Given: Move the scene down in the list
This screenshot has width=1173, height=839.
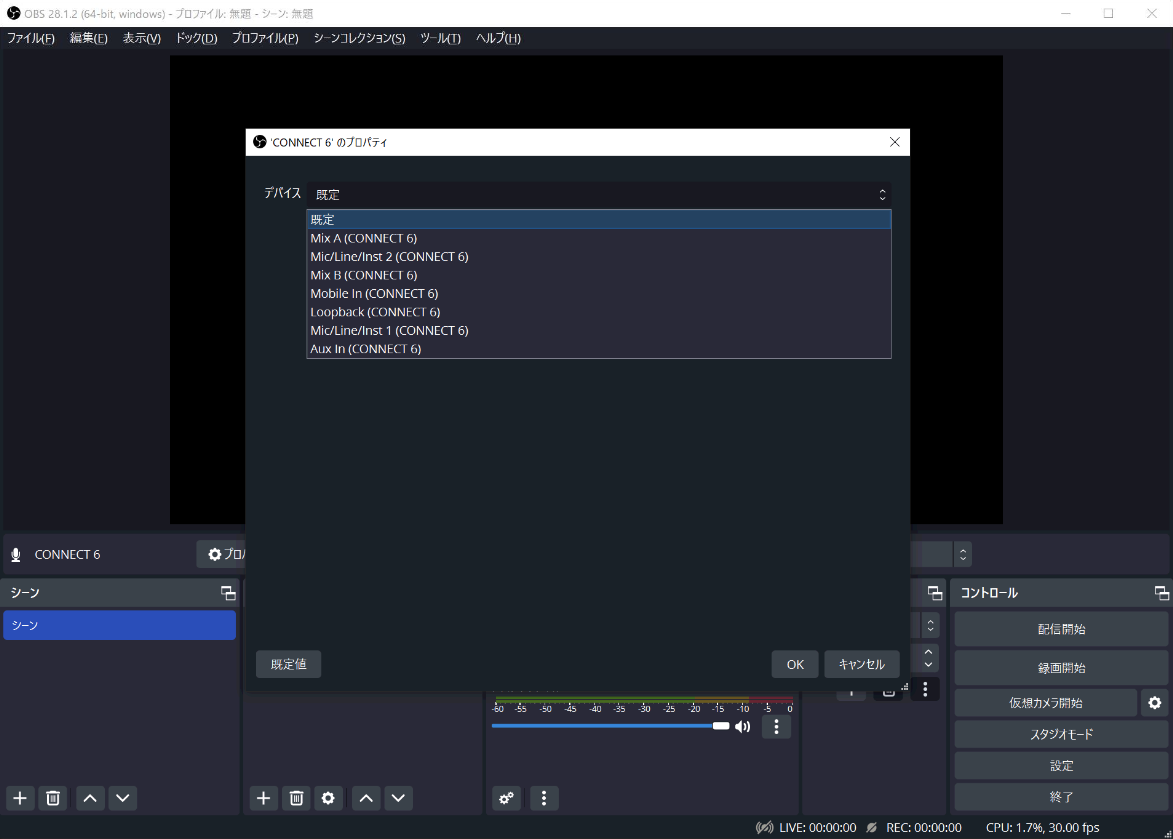Looking at the screenshot, I should click(x=123, y=798).
